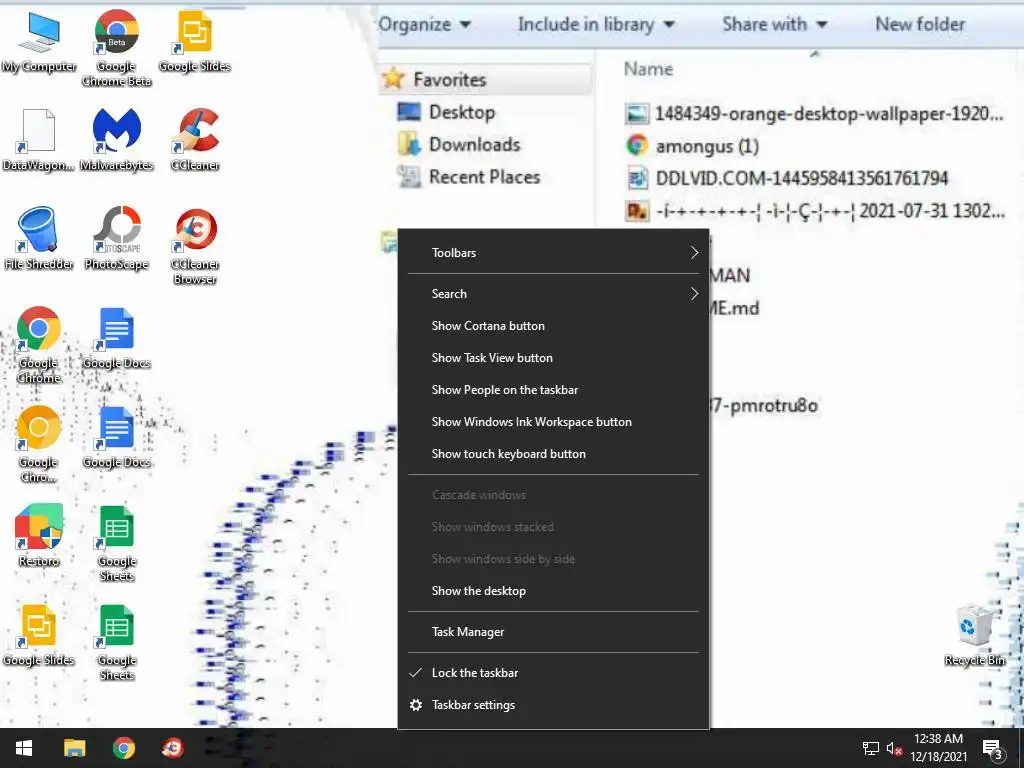Open Include in library dropdown
Image resolution: width=1024 pixels, height=768 pixels.
point(596,24)
